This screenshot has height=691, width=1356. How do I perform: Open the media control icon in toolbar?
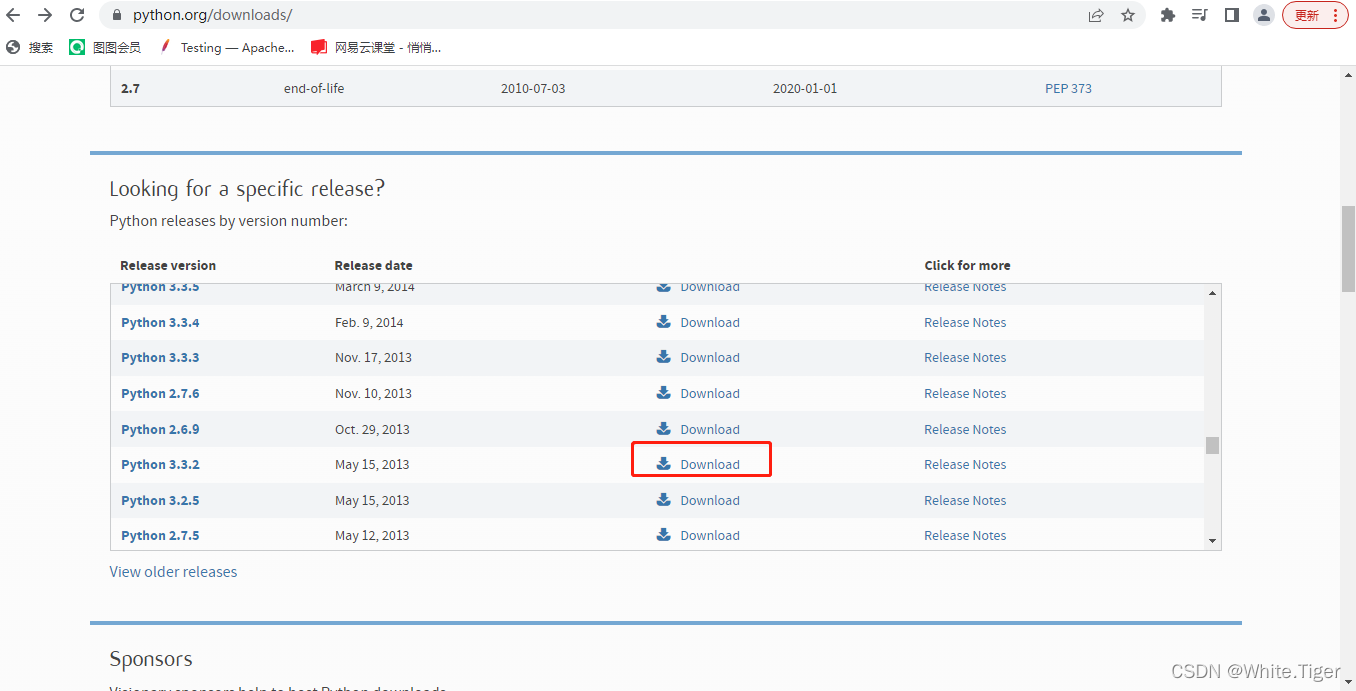[1199, 15]
